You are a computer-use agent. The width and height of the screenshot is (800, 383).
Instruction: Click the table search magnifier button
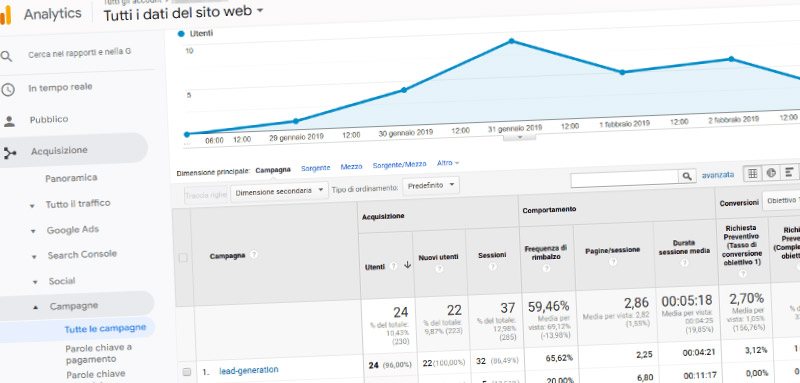[x=687, y=176]
